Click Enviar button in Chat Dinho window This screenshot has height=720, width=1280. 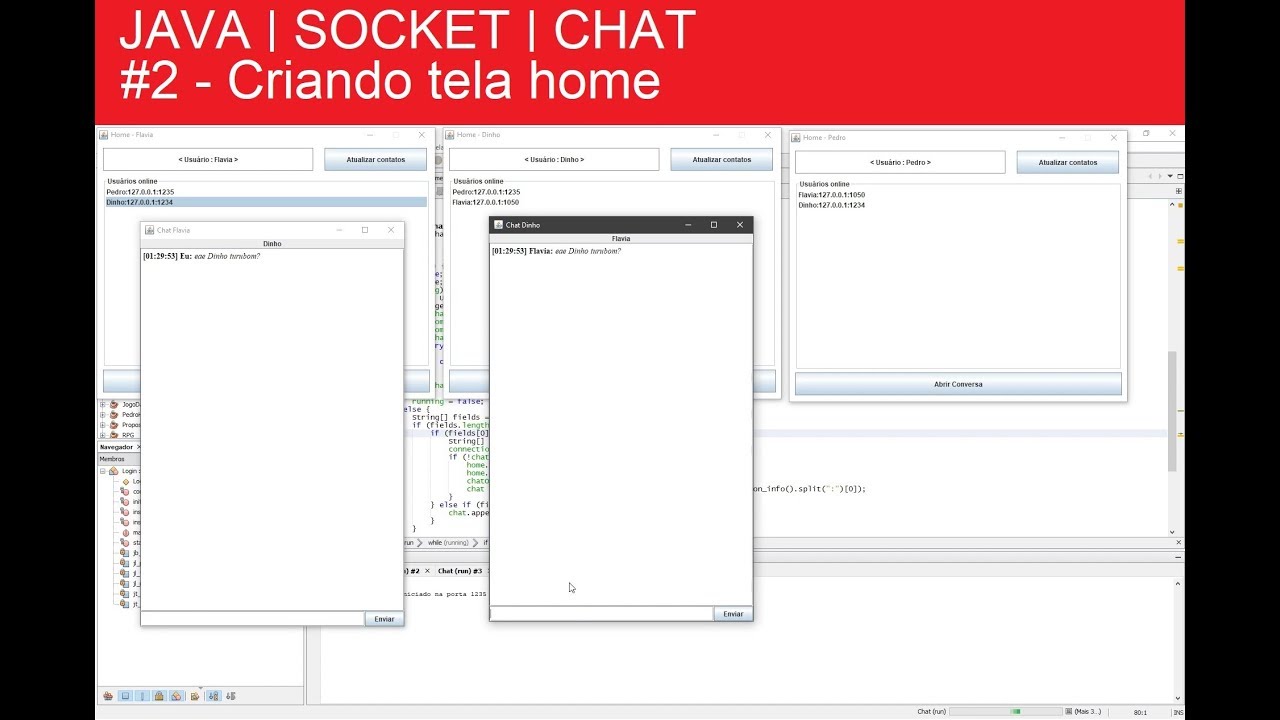(733, 614)
